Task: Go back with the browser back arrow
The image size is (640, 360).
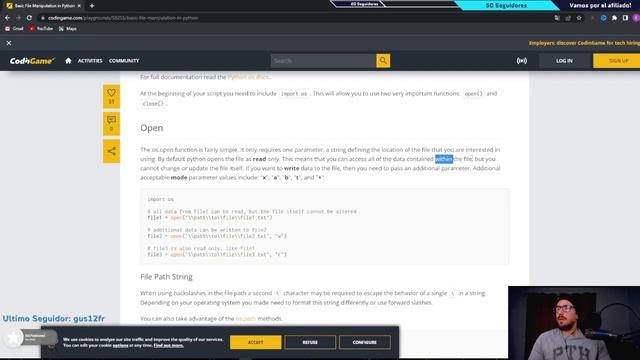Action: click(x=7, y=18)
